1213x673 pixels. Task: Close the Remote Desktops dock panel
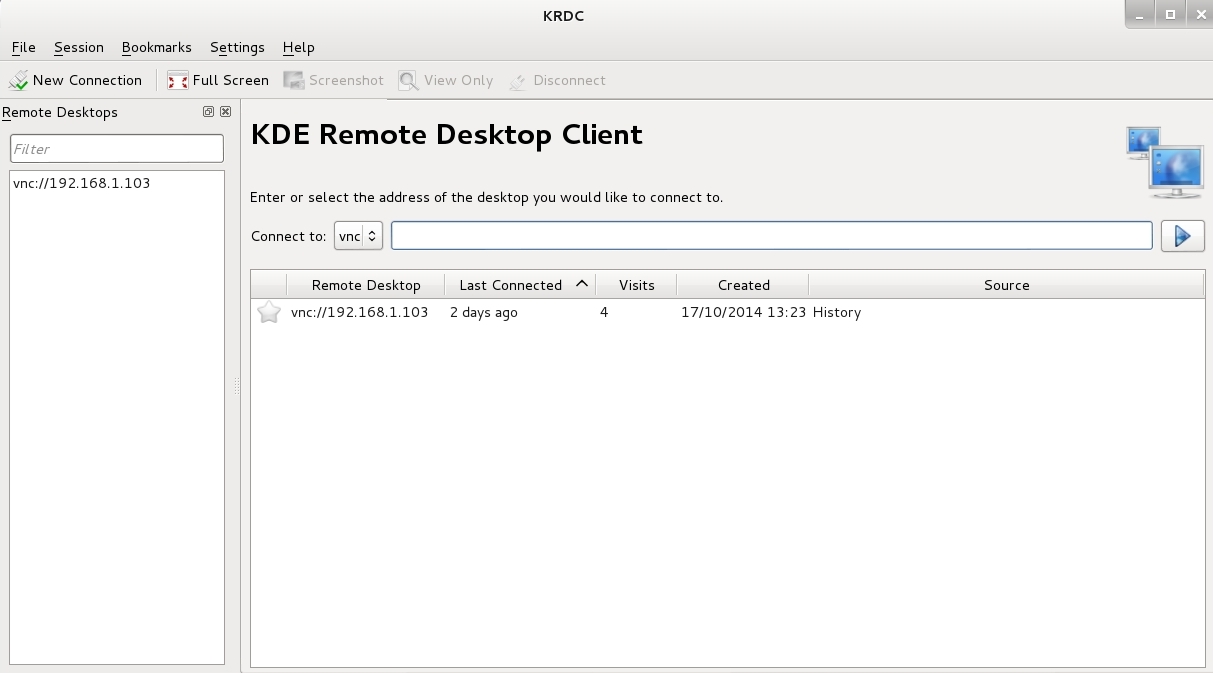(x=225, y=112)
